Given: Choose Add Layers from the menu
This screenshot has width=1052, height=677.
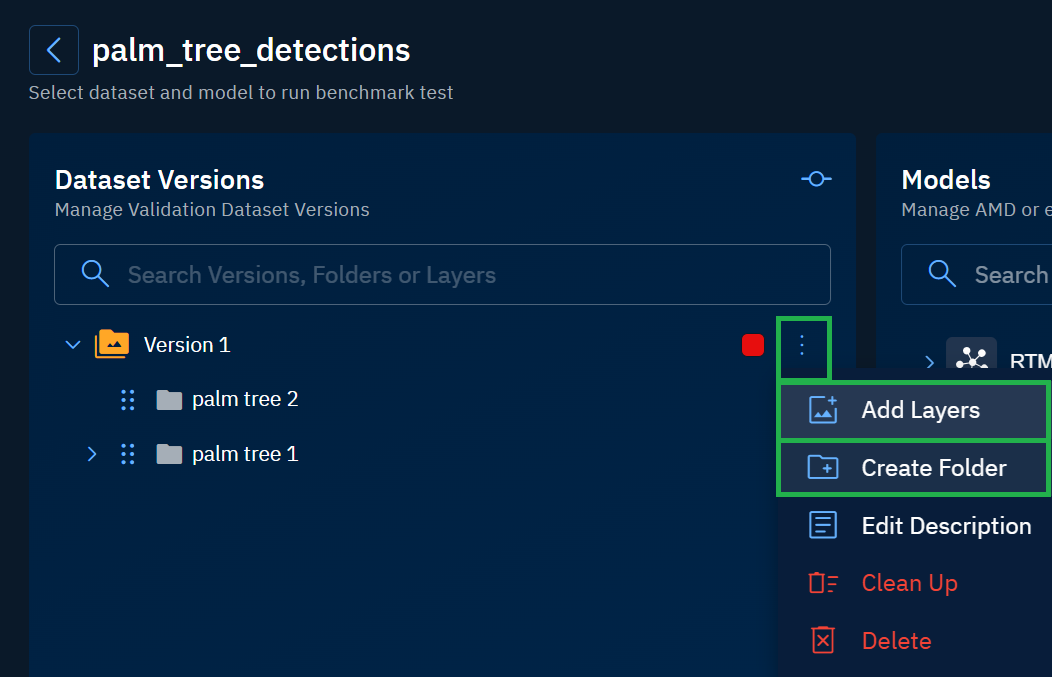Looking at the screenshot, I should tap(920, 410).
